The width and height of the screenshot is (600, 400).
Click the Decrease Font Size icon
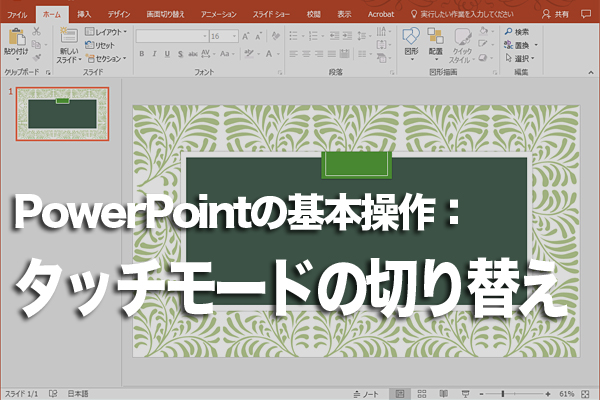[259, 36]
